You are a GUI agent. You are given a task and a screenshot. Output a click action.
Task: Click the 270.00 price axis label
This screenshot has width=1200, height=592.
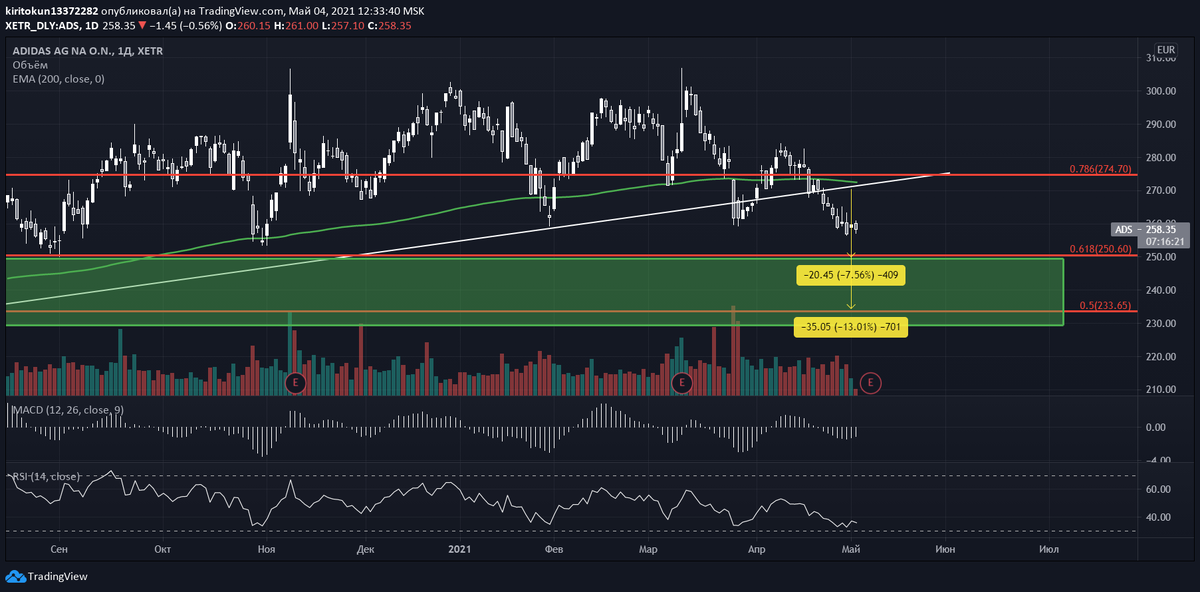[1161, 190]
